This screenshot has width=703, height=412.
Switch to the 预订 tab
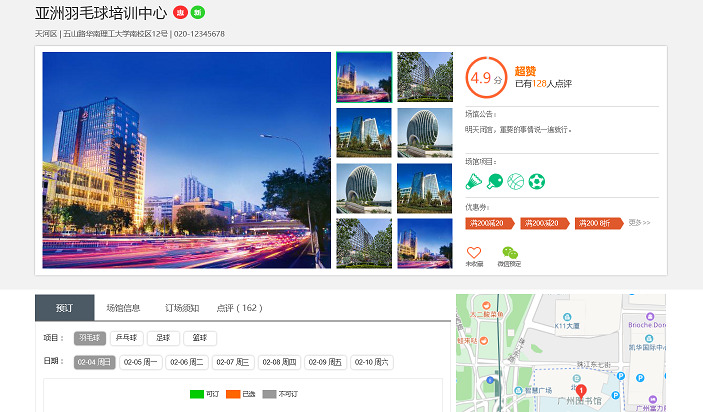(65, 308)
